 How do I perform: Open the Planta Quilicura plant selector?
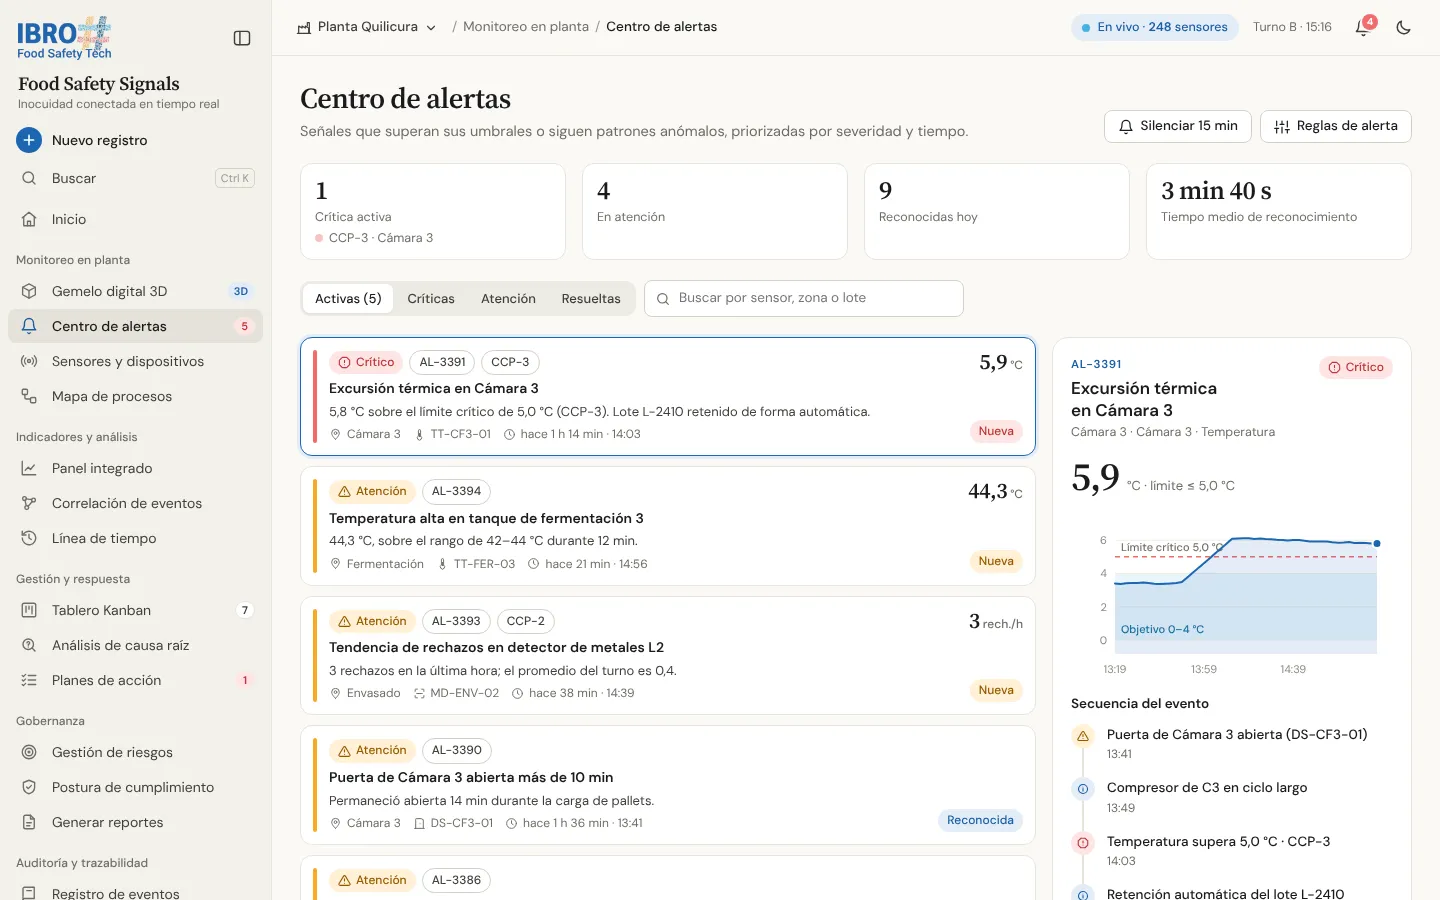click(367, 27)
